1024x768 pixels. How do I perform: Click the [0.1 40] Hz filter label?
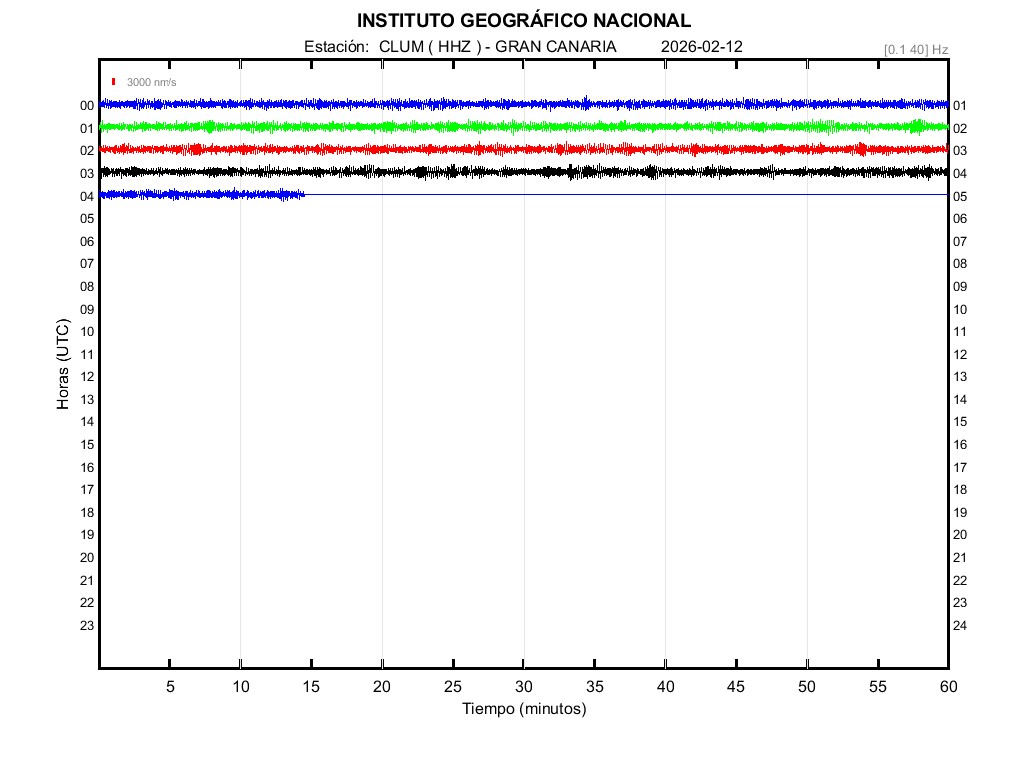point(915,49)
